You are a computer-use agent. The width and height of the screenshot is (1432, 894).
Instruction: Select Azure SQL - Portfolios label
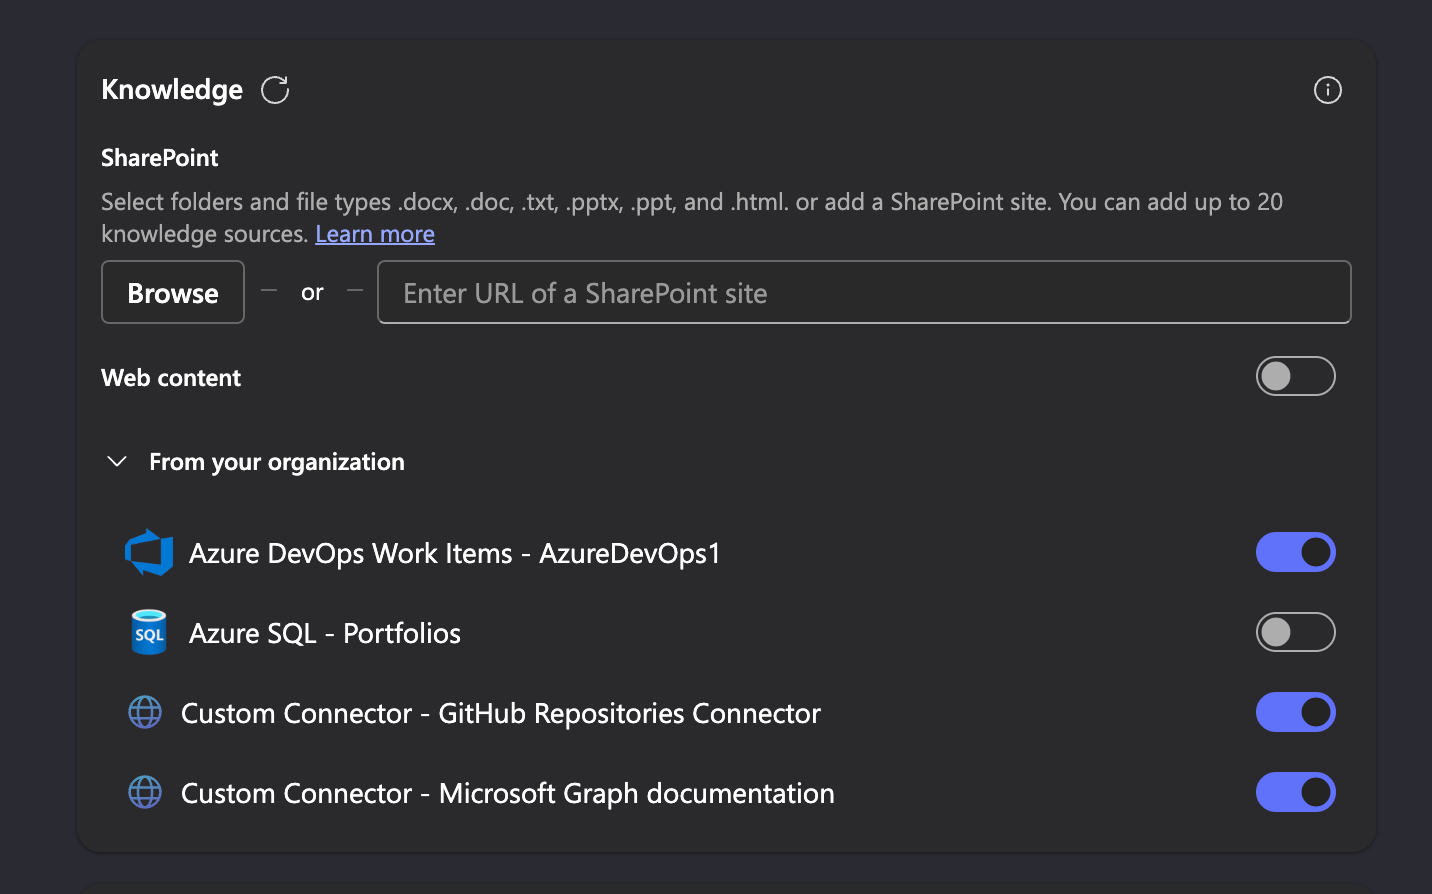click(x=325, y=633)
